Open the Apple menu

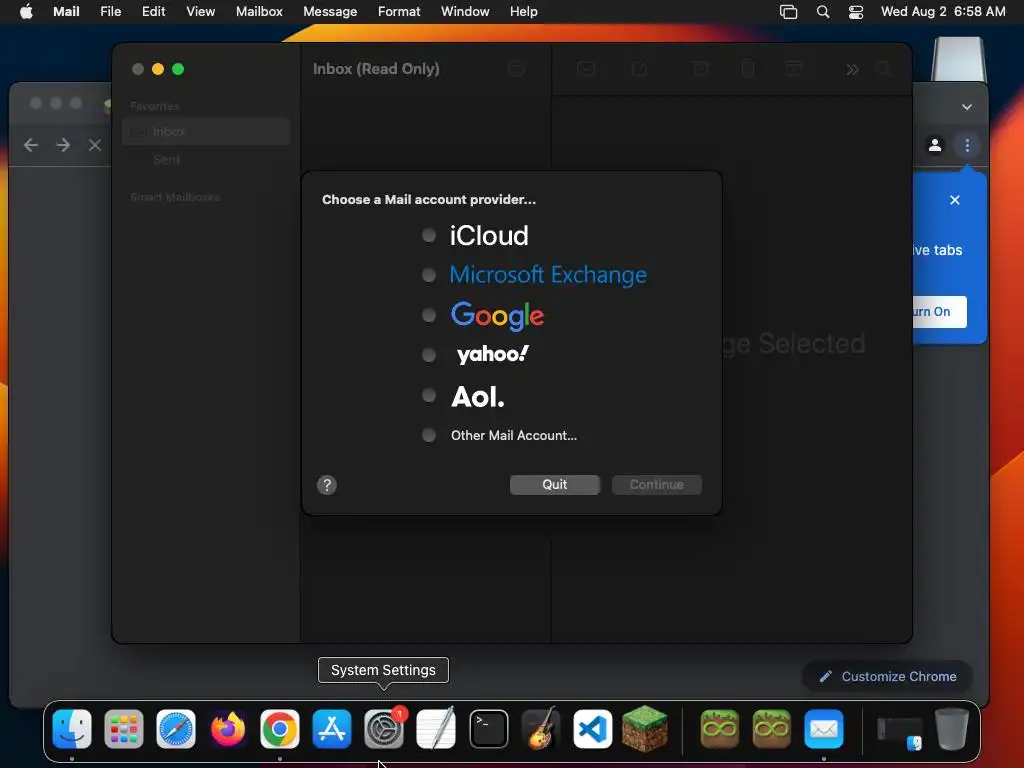(26, 11)
